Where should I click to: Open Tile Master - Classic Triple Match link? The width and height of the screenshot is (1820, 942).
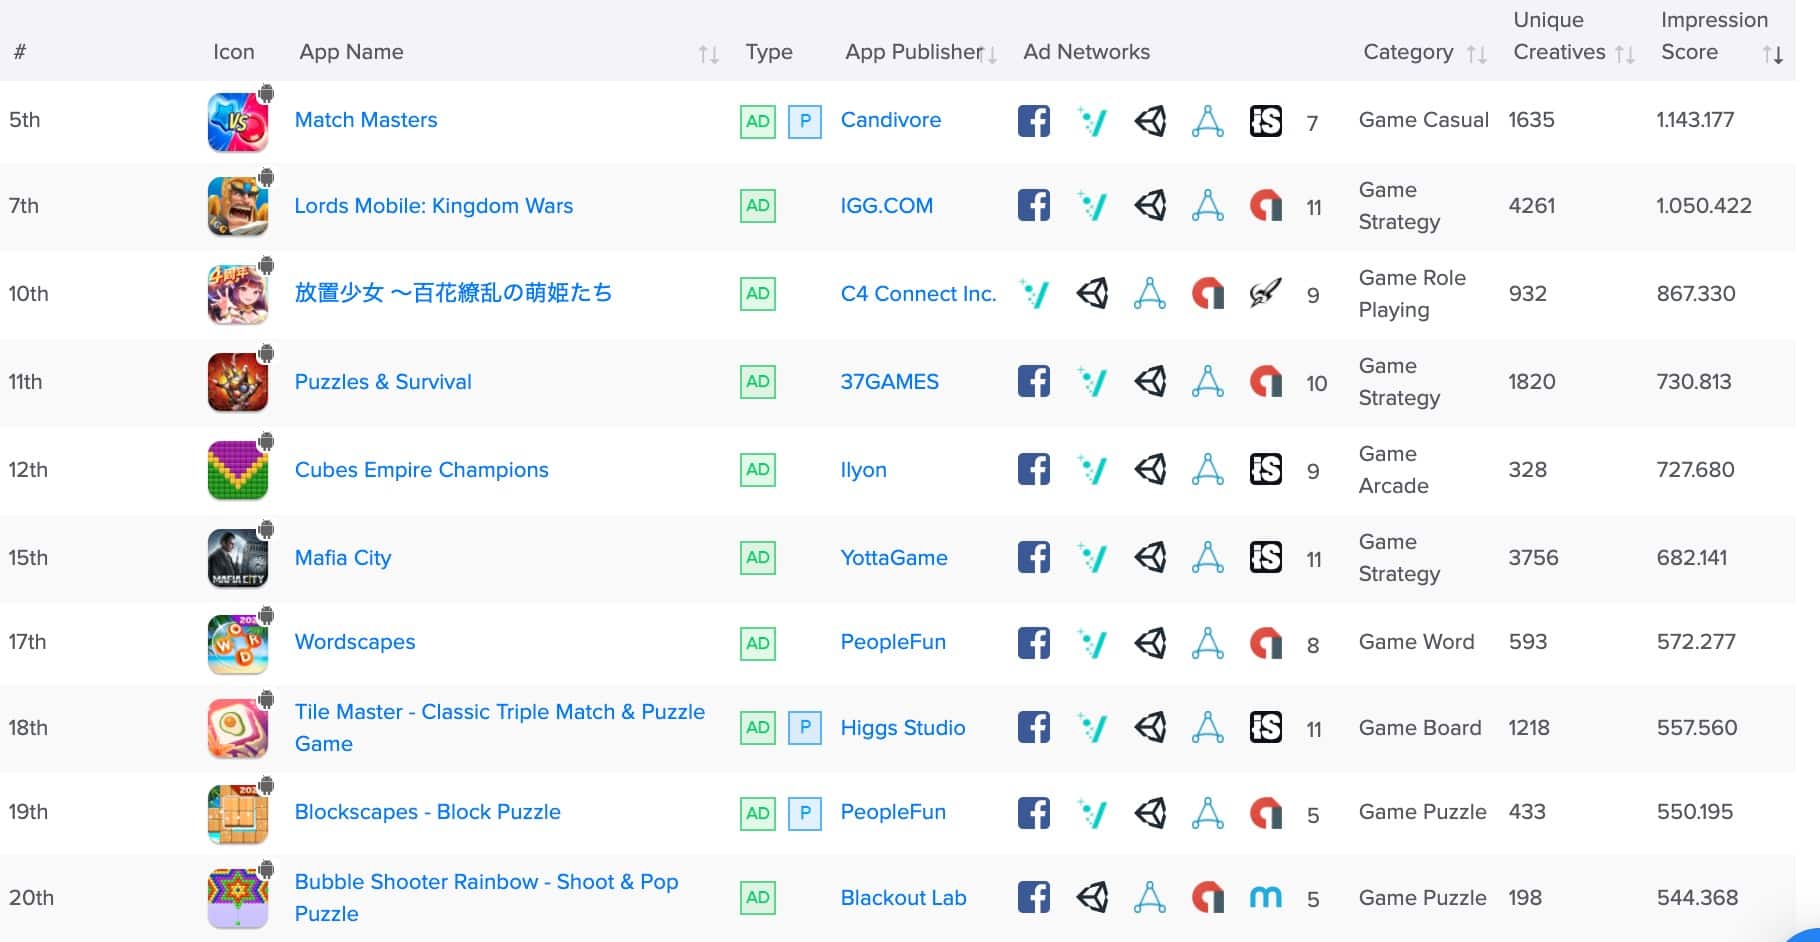point(500,728)
